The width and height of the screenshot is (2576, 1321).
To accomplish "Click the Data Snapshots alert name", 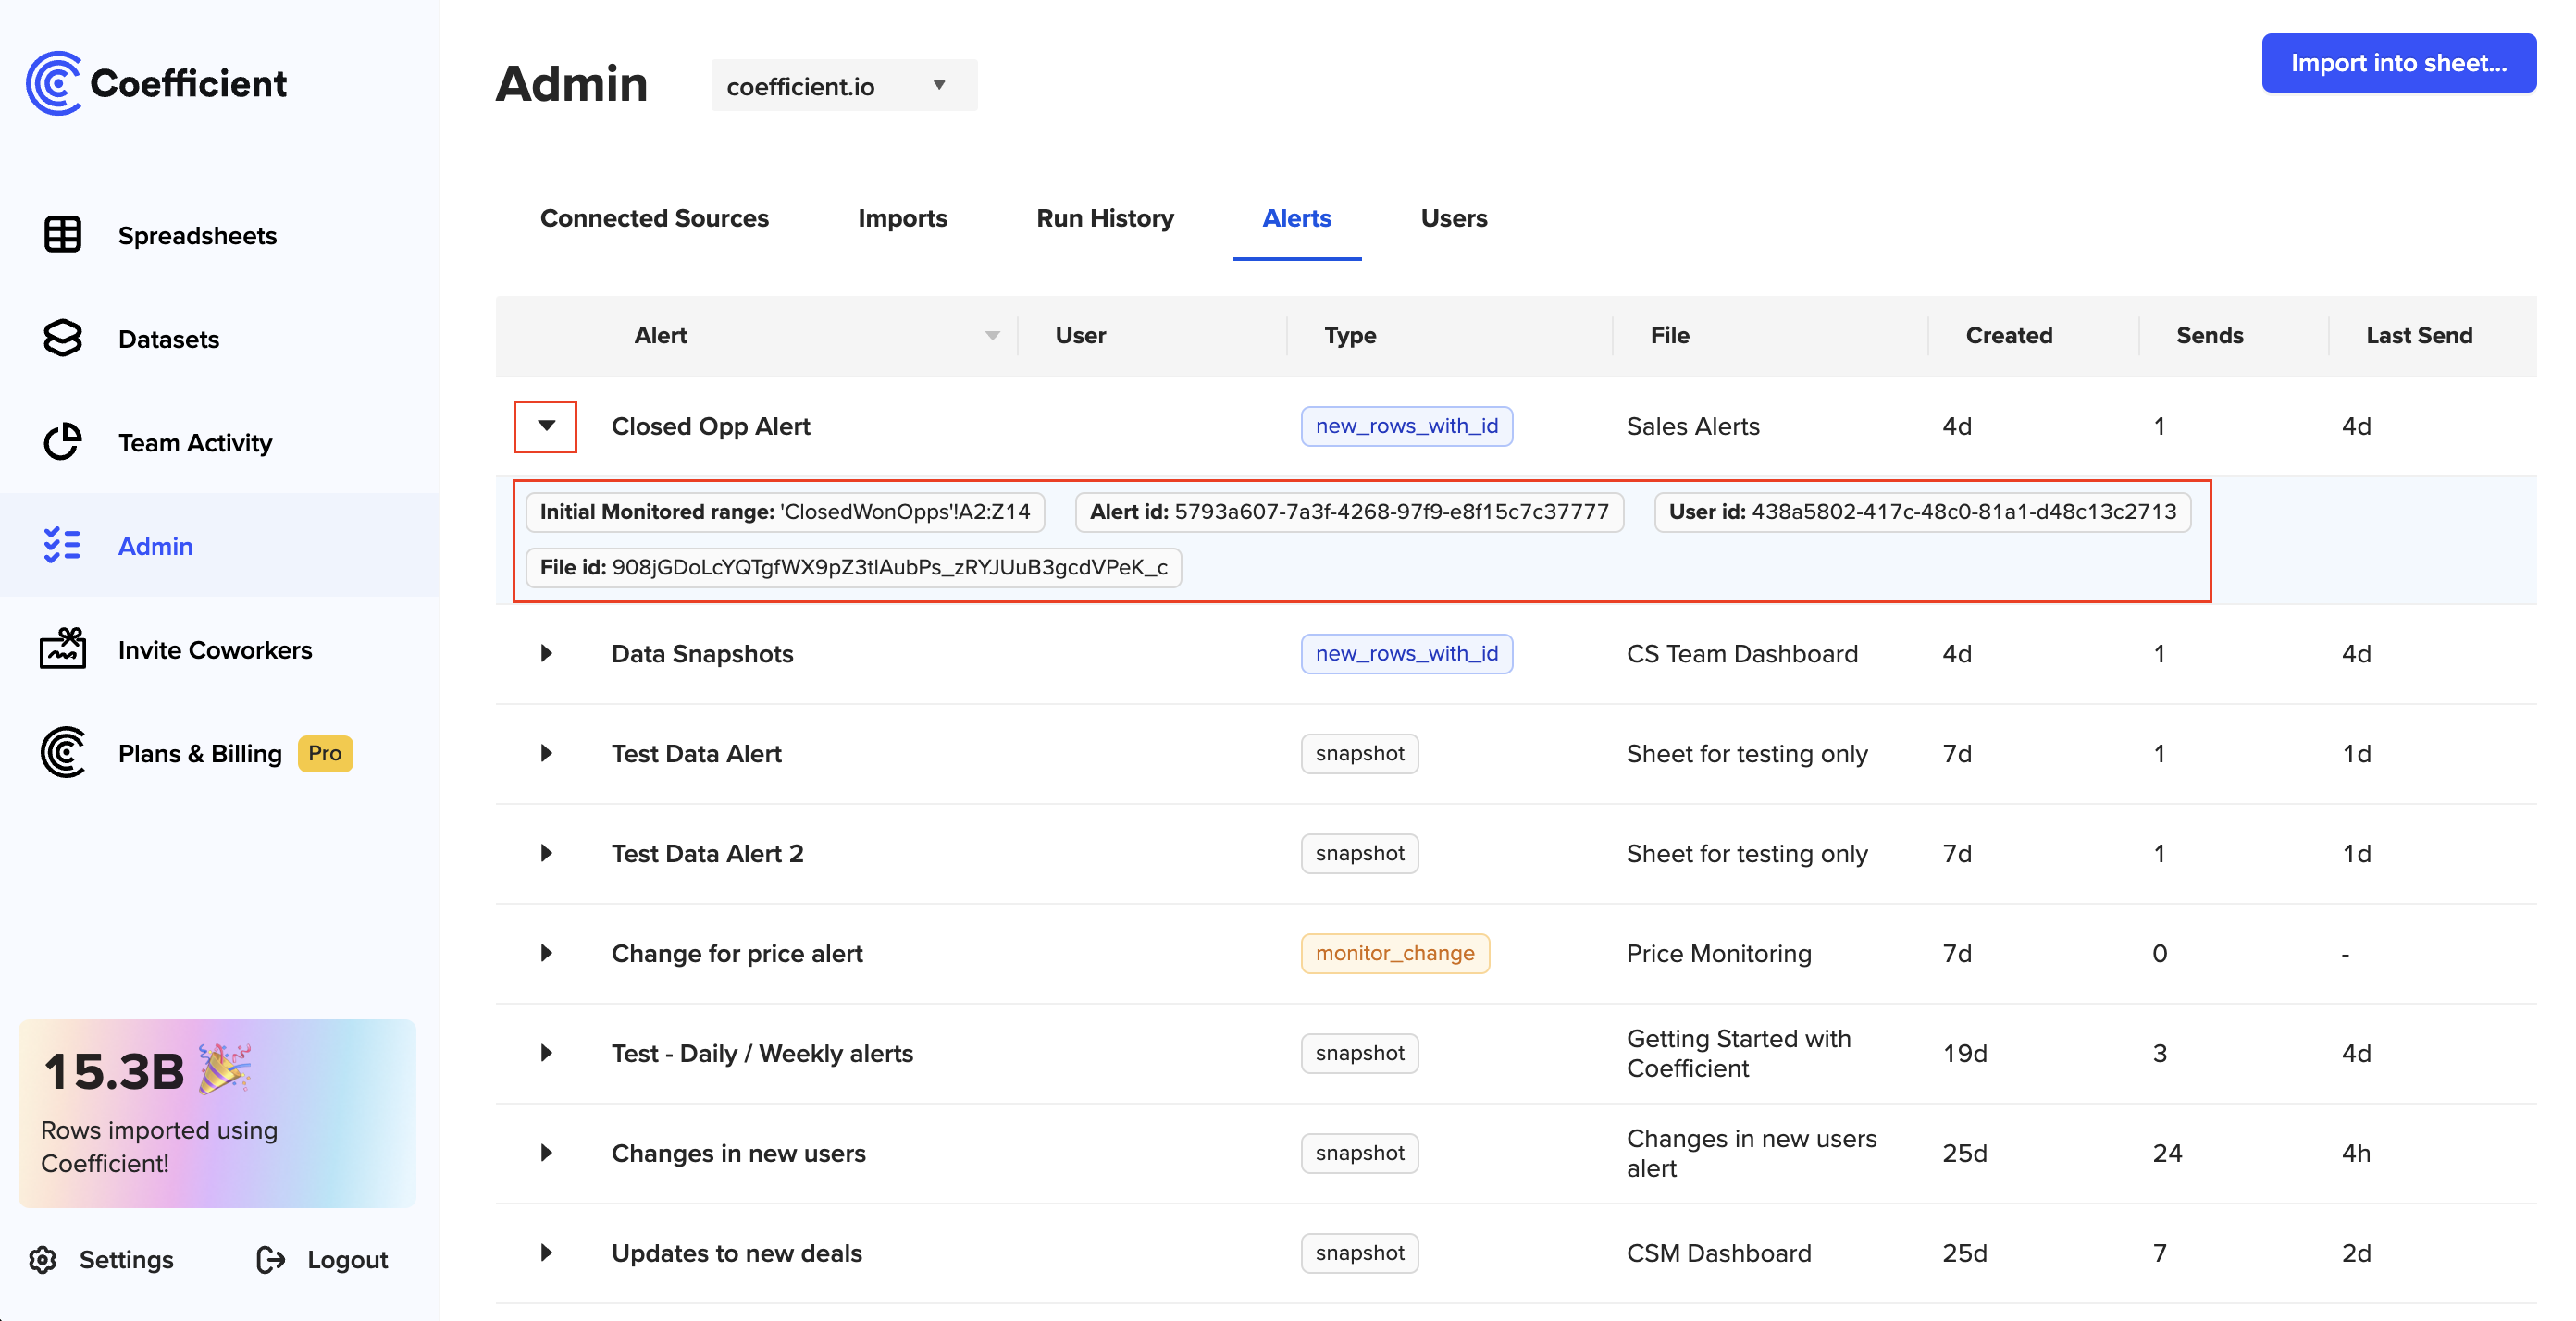I will [x=702, y=654].
